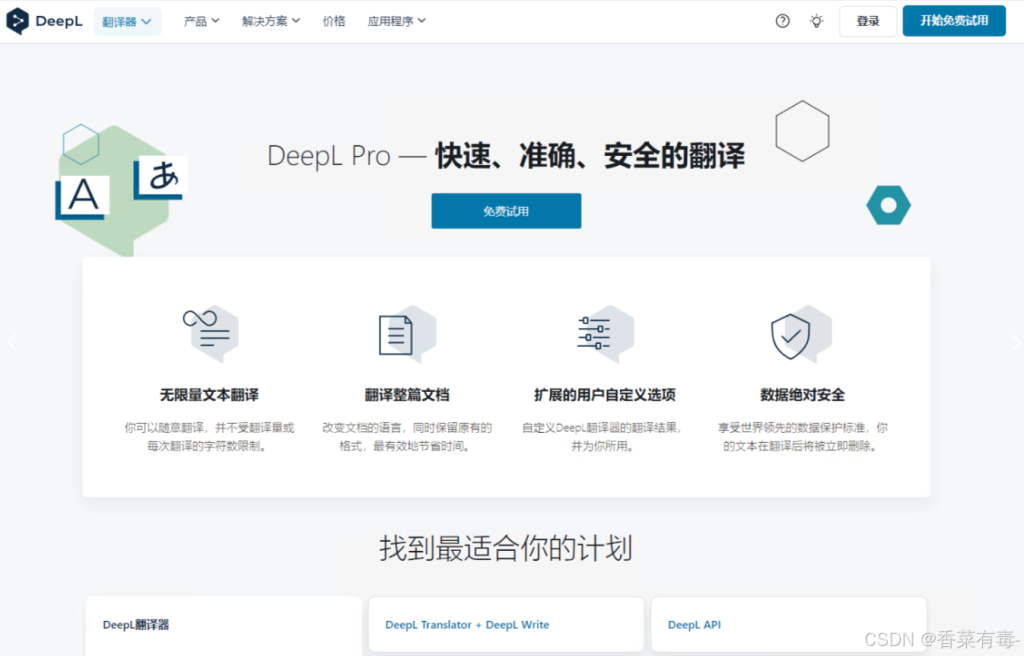Expand the 应用程序 dropdown
The height and width of the screenshot is (656, 1024).
click(x=396, y=20)
